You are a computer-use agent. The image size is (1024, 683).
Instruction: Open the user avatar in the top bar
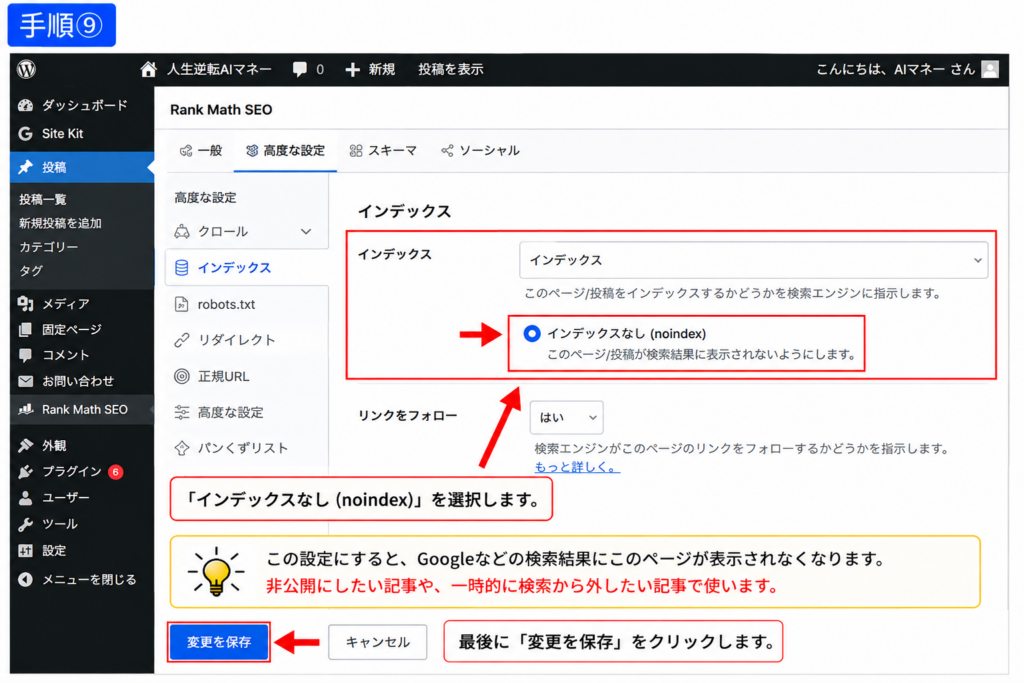(990, 69)
